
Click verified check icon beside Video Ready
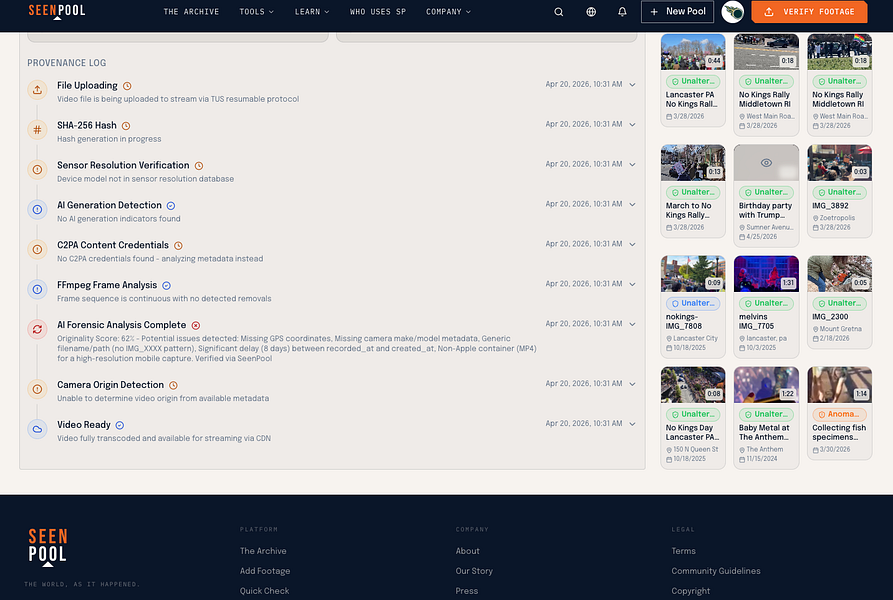pyautogui.click(x=120, y=425)
